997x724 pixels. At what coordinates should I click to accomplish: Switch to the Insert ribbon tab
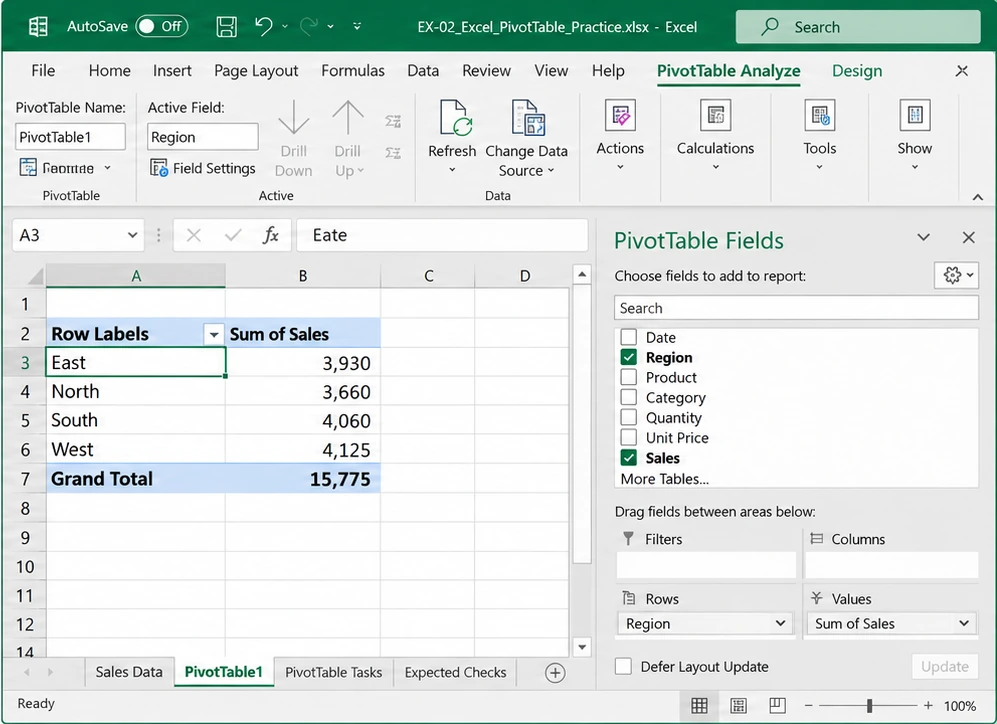point(172,71)
